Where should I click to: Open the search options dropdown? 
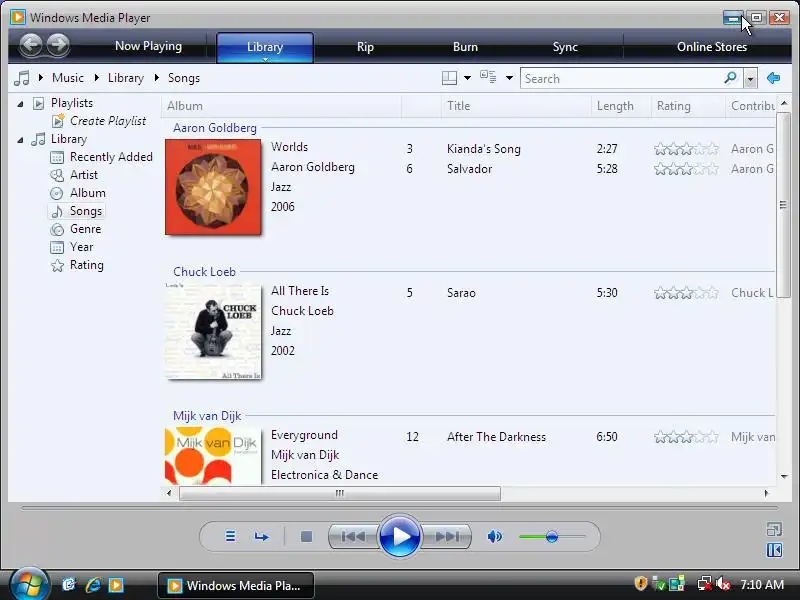pos(750,79)
